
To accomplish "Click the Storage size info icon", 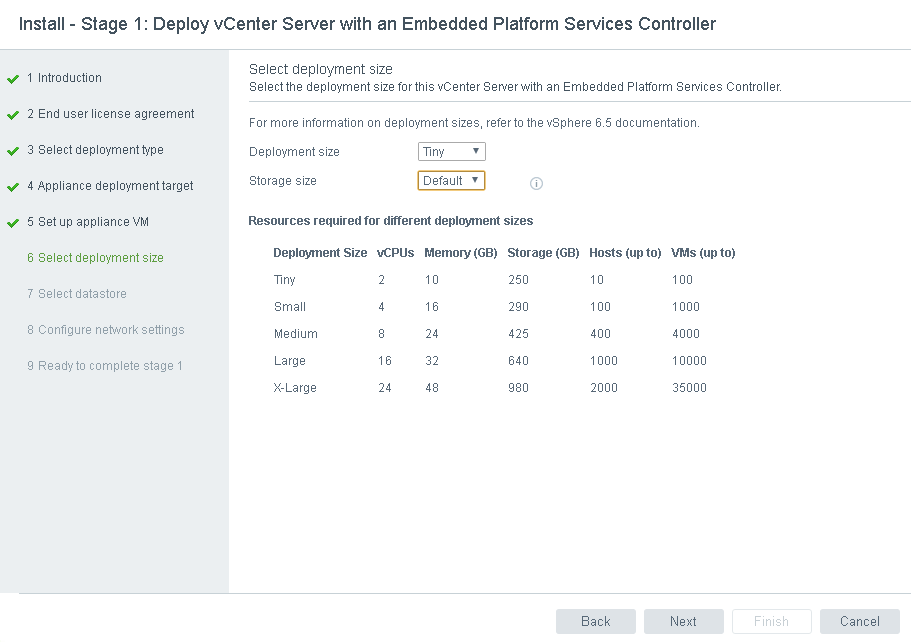I will [x=536, y=183].
